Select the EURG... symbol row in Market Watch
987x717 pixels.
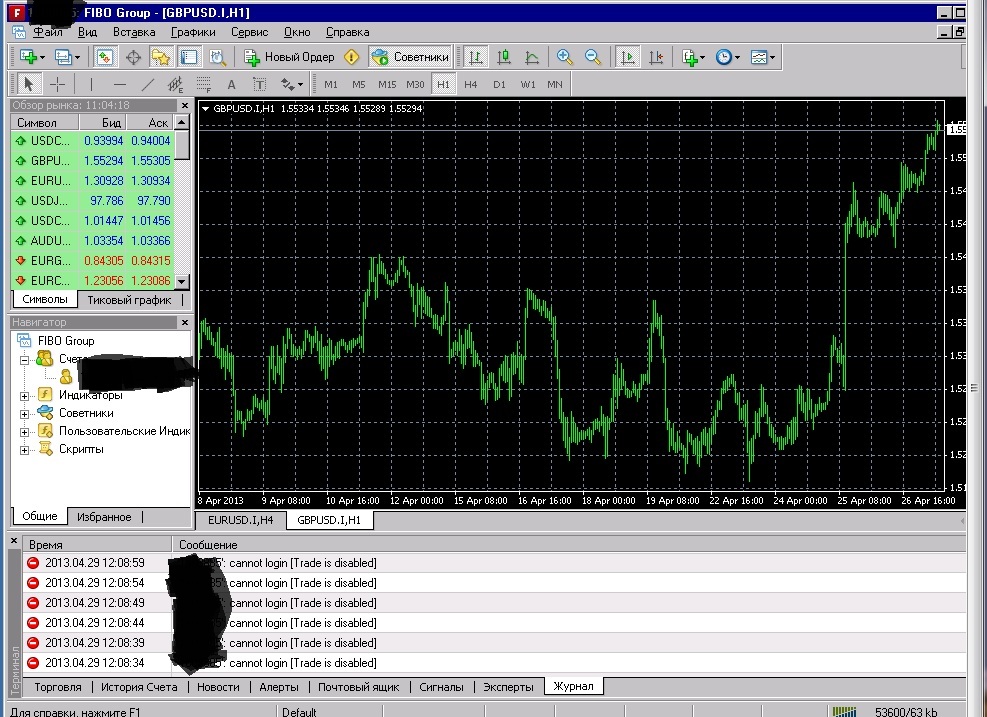point(93,261)
